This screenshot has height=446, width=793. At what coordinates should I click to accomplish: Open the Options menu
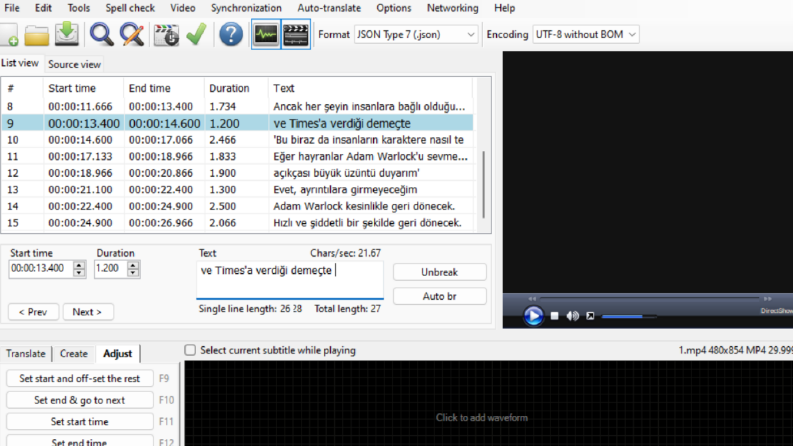pos(393,8)
